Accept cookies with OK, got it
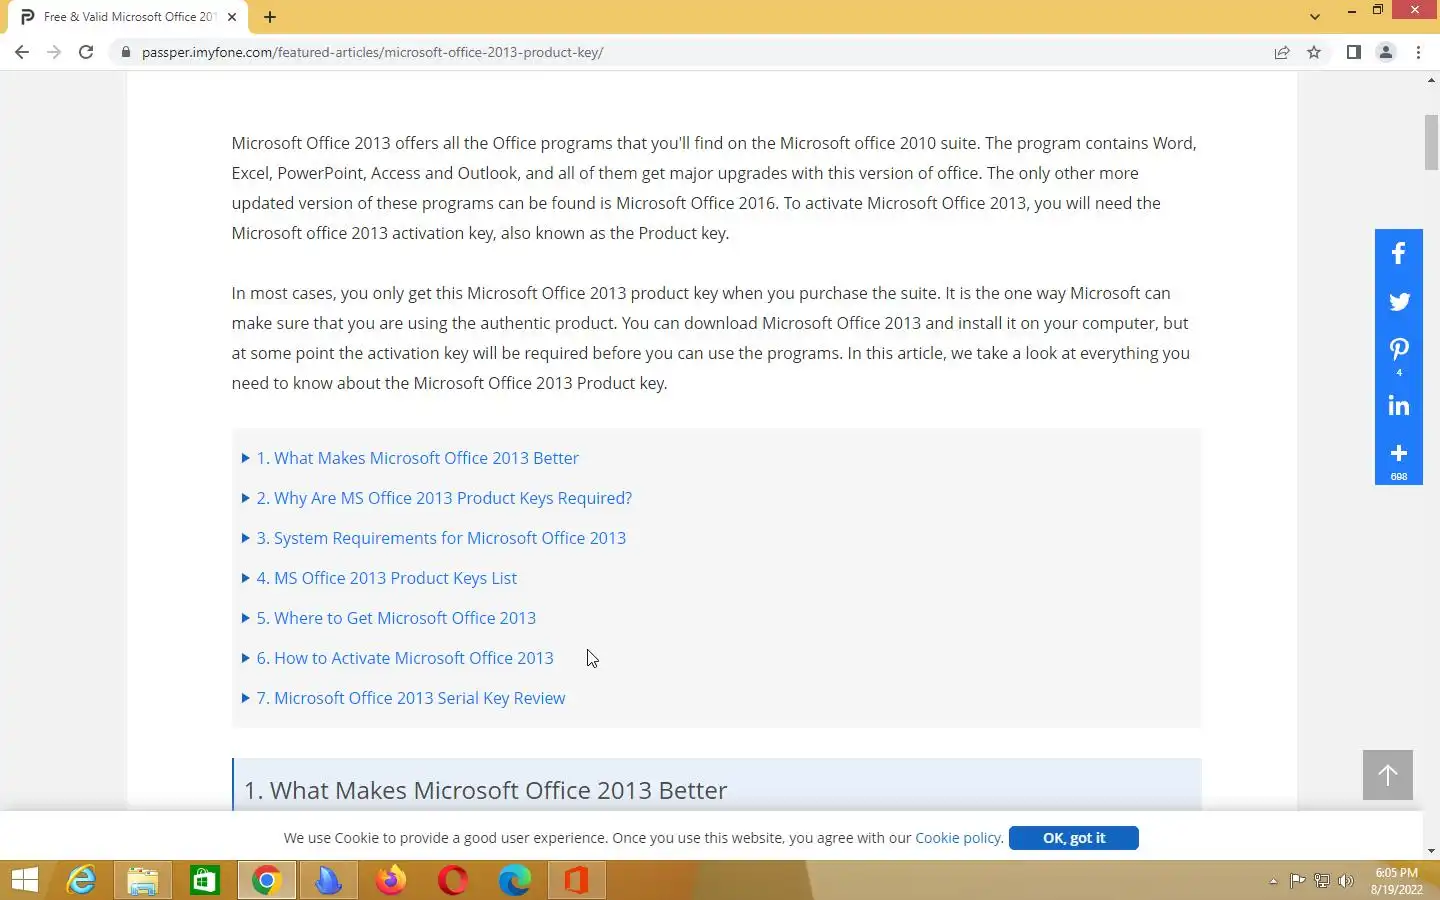The height and width of the screenshot is (900, 1440). click(x=1073, y=838)
